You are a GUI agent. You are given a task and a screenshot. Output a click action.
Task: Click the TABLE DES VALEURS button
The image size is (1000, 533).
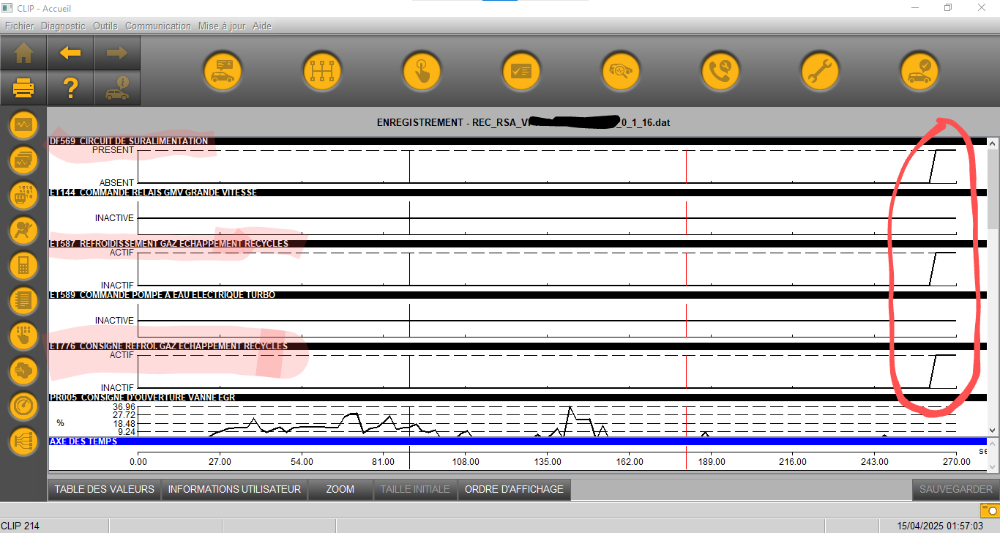click(104, 490)
